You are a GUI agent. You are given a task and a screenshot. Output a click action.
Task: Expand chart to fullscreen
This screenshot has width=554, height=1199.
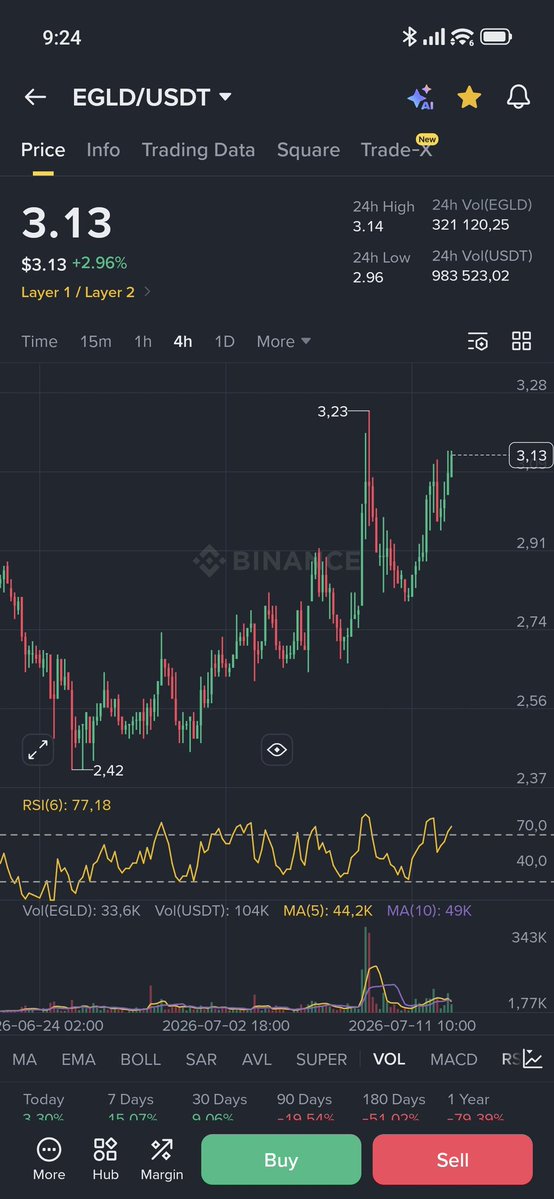(37, 750)
